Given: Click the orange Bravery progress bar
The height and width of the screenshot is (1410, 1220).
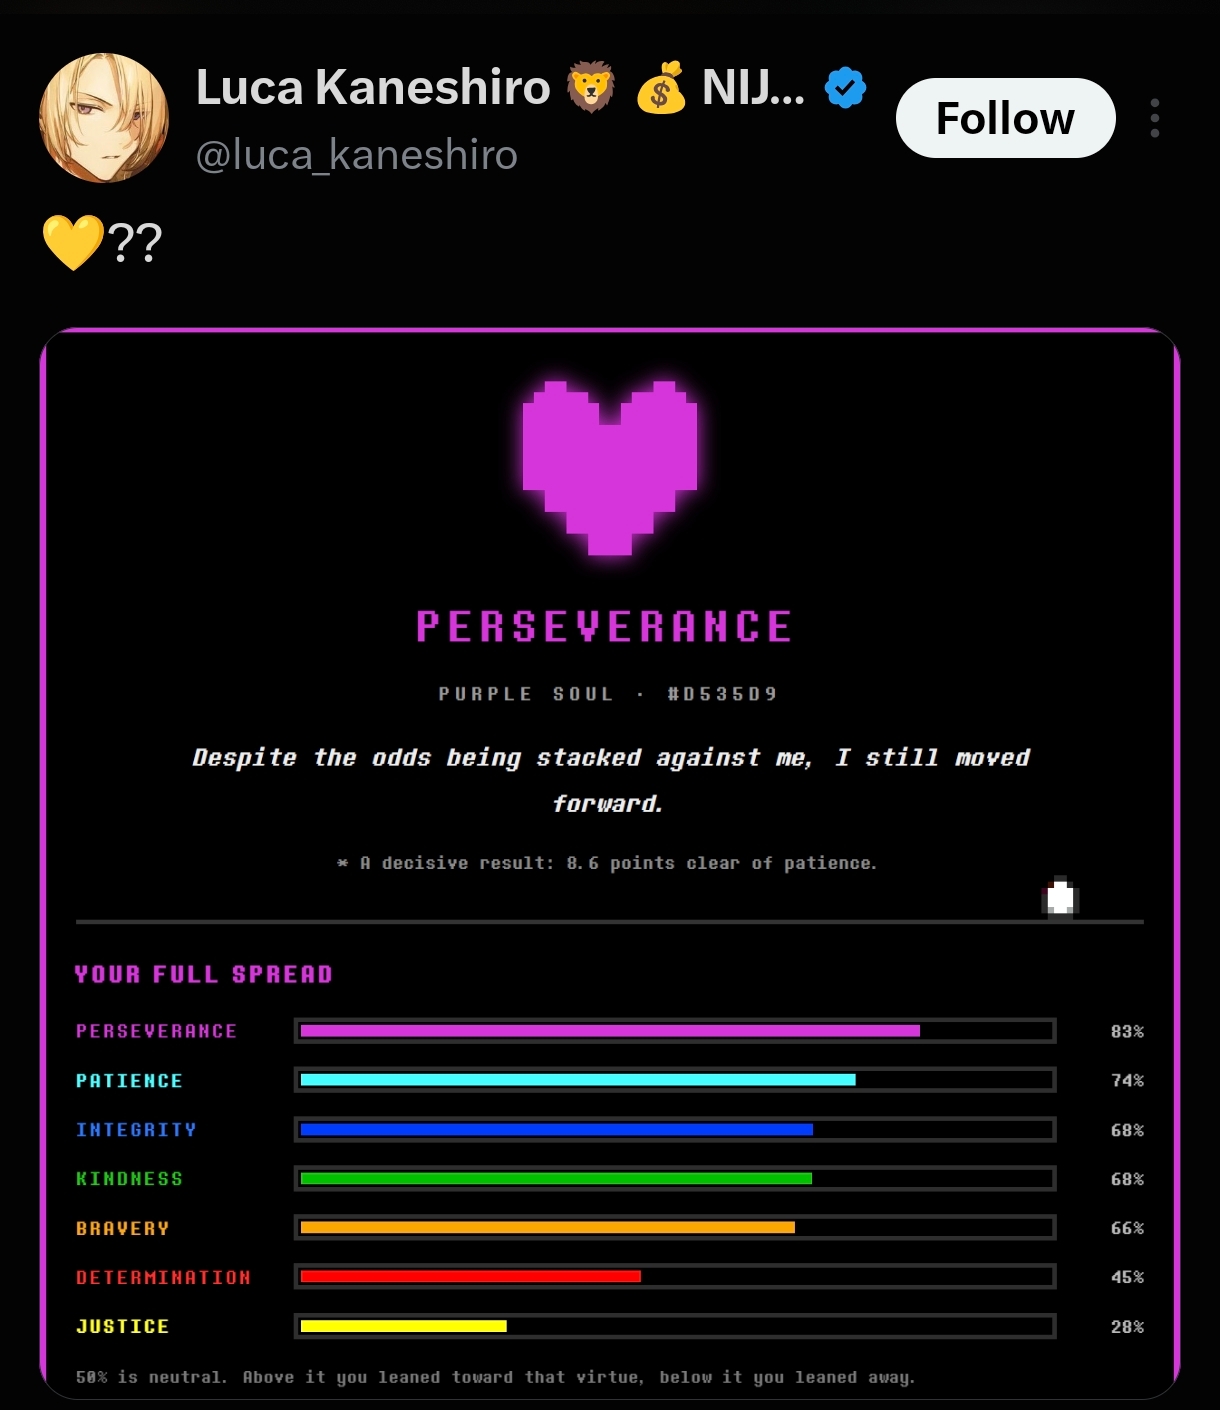Looking at the screenshot, I should tap(675, 1227).
